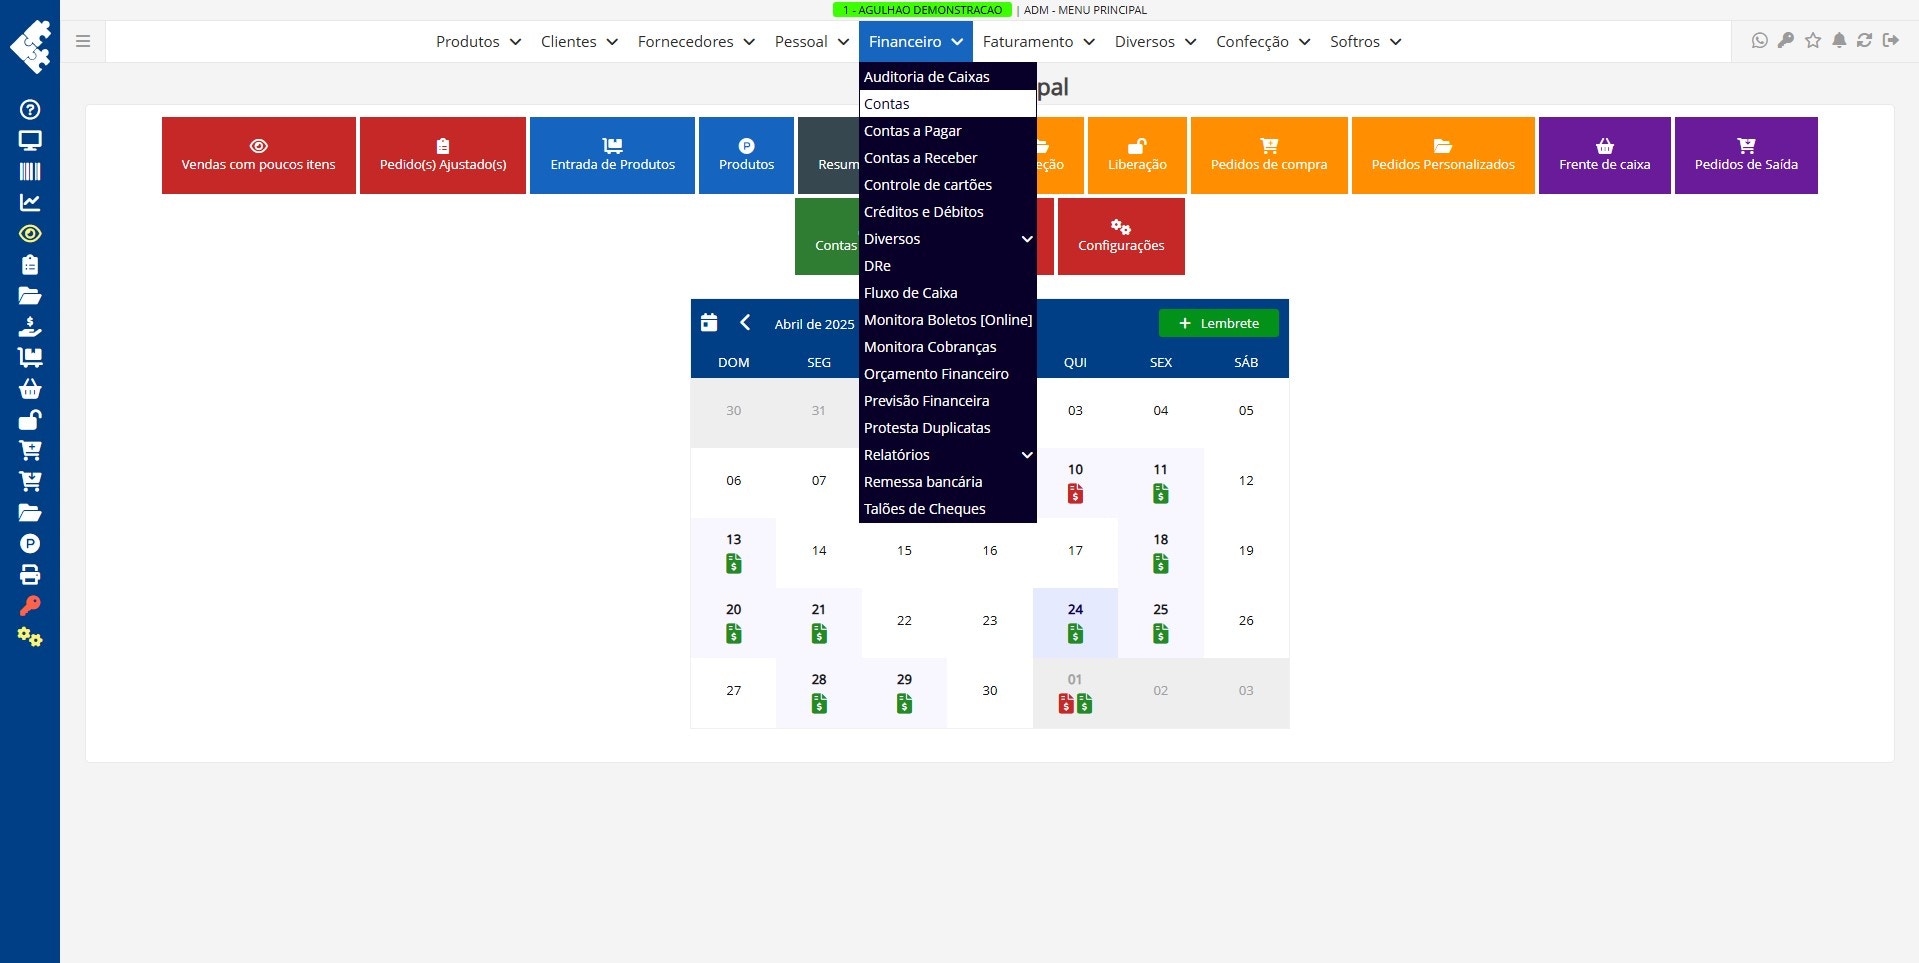Open Pedidos de compra tile
The height and width of the screenshot is (963, 1919).
click(1269, 155)
